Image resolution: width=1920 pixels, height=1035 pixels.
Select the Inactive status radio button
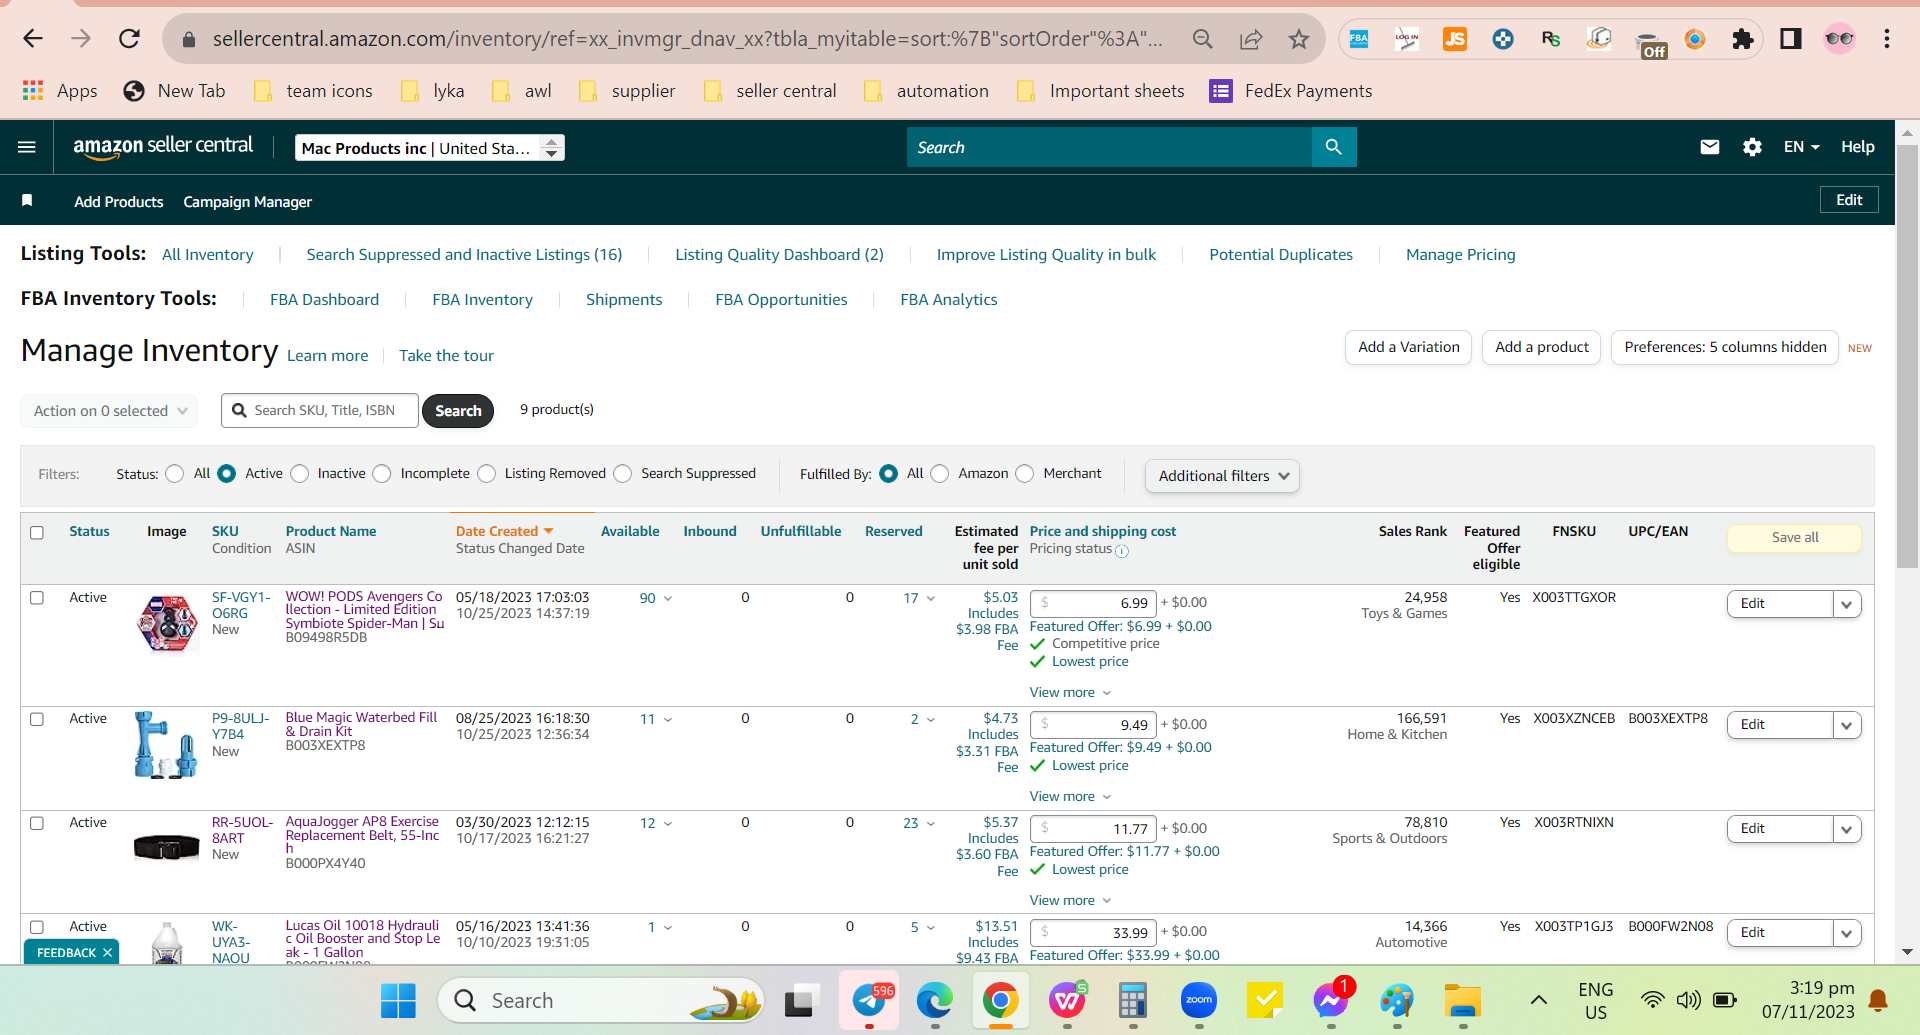click(x=300, y=474)
